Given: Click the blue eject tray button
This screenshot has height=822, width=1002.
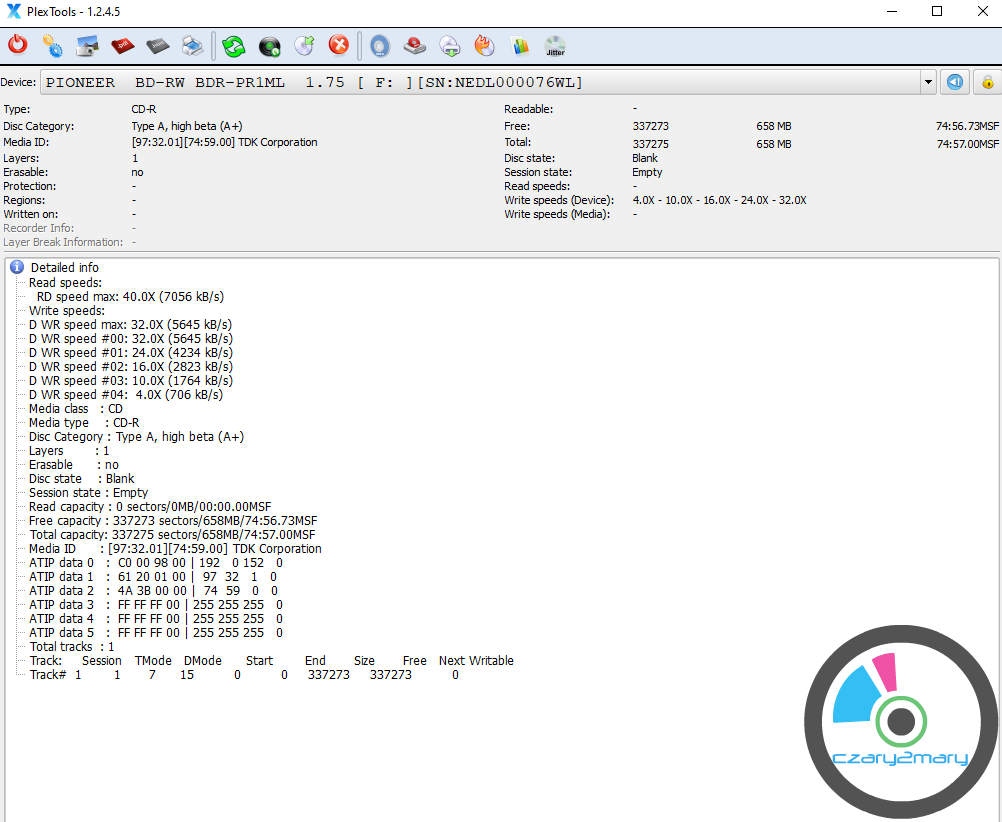Looking at the screenshot, I should [956, 82].
